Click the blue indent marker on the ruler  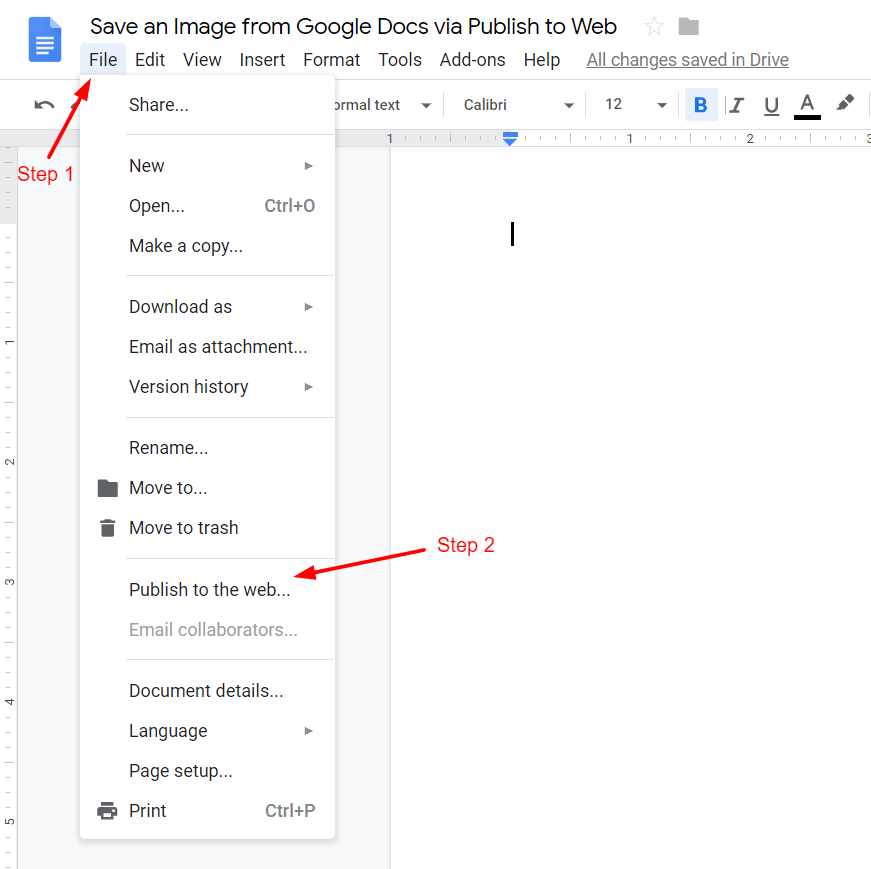tap(510, 139)
